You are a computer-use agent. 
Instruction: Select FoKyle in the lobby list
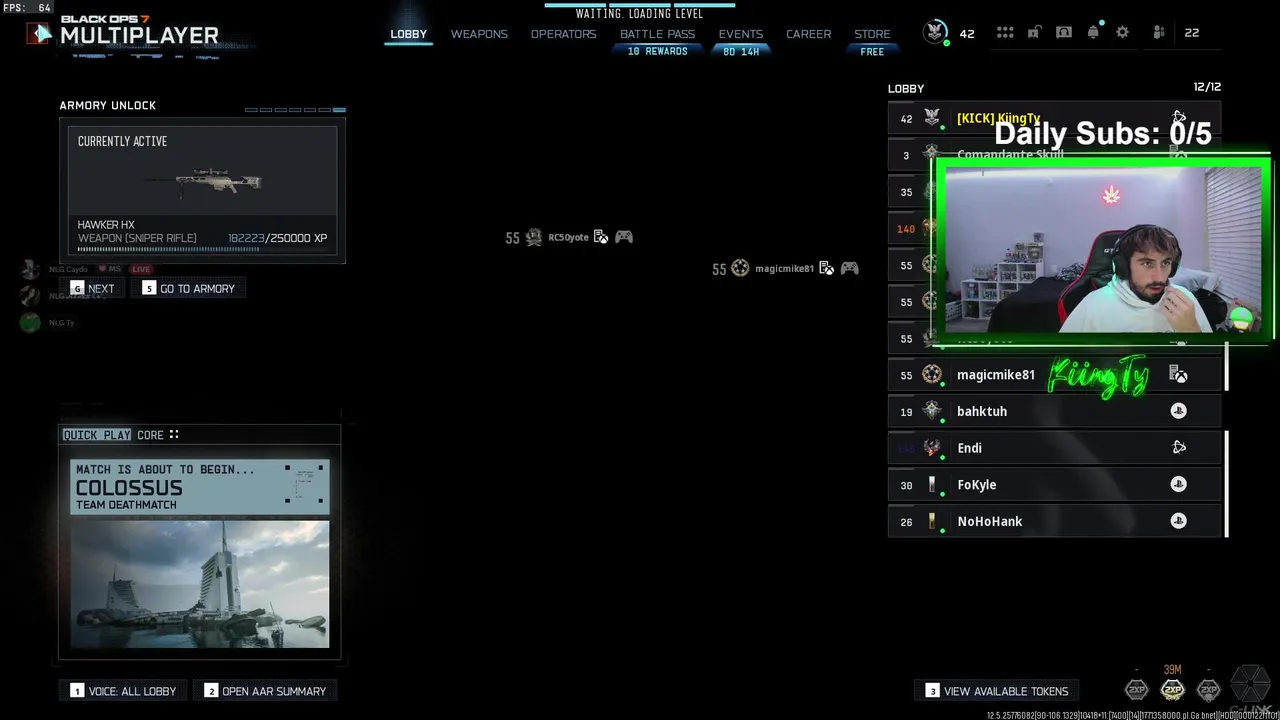click(1054, 484)
